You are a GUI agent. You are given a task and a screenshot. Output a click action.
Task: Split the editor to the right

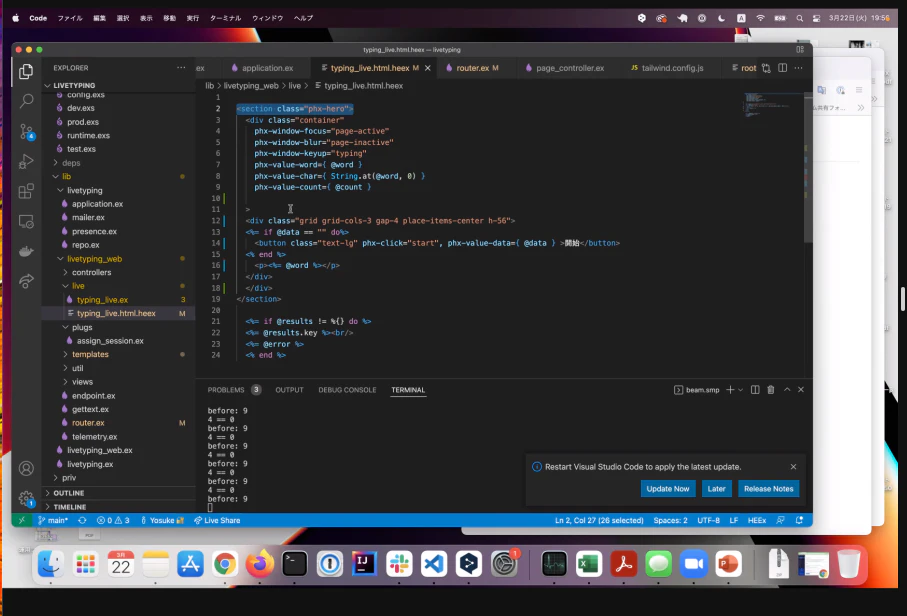tap(782, 68)
